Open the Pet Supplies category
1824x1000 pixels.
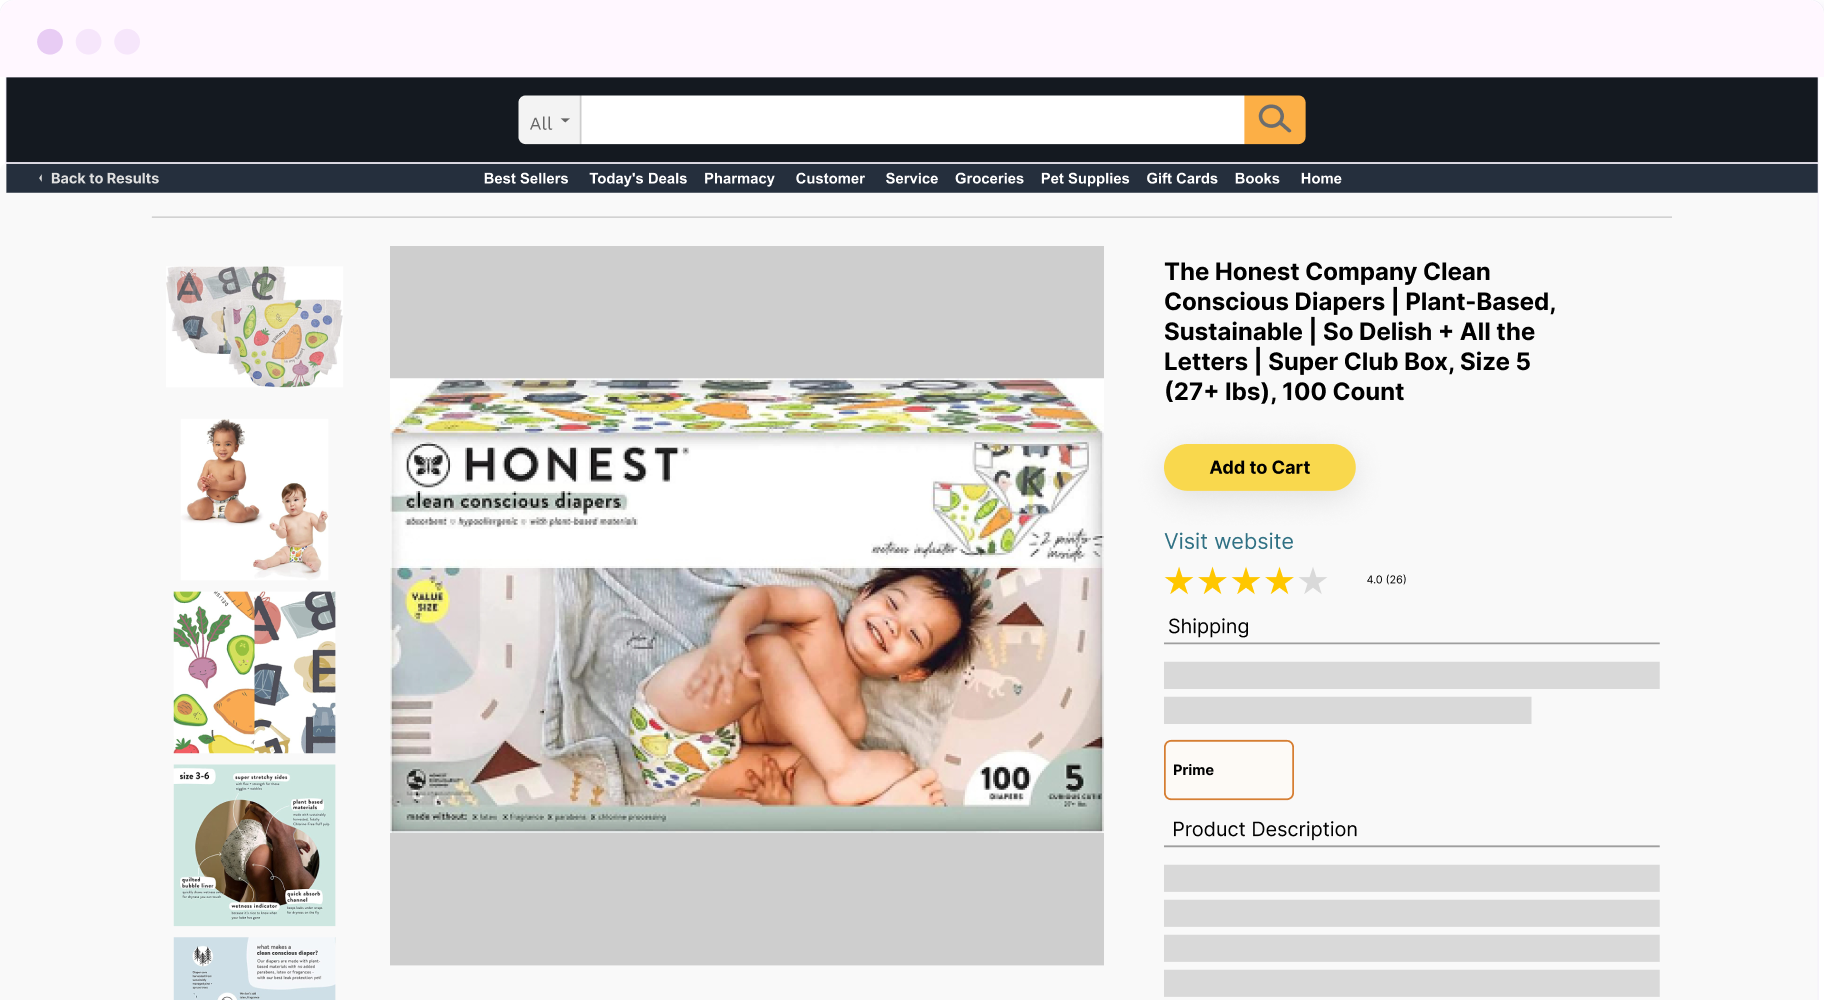click(1085, 178)
